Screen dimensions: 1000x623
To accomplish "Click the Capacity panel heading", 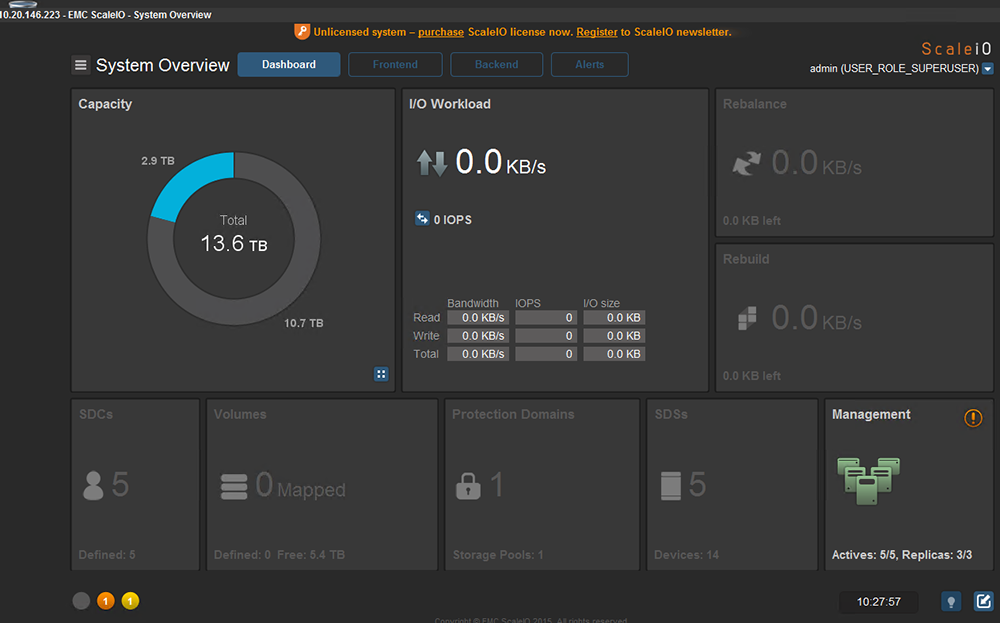I will click(x=105, y=104).
